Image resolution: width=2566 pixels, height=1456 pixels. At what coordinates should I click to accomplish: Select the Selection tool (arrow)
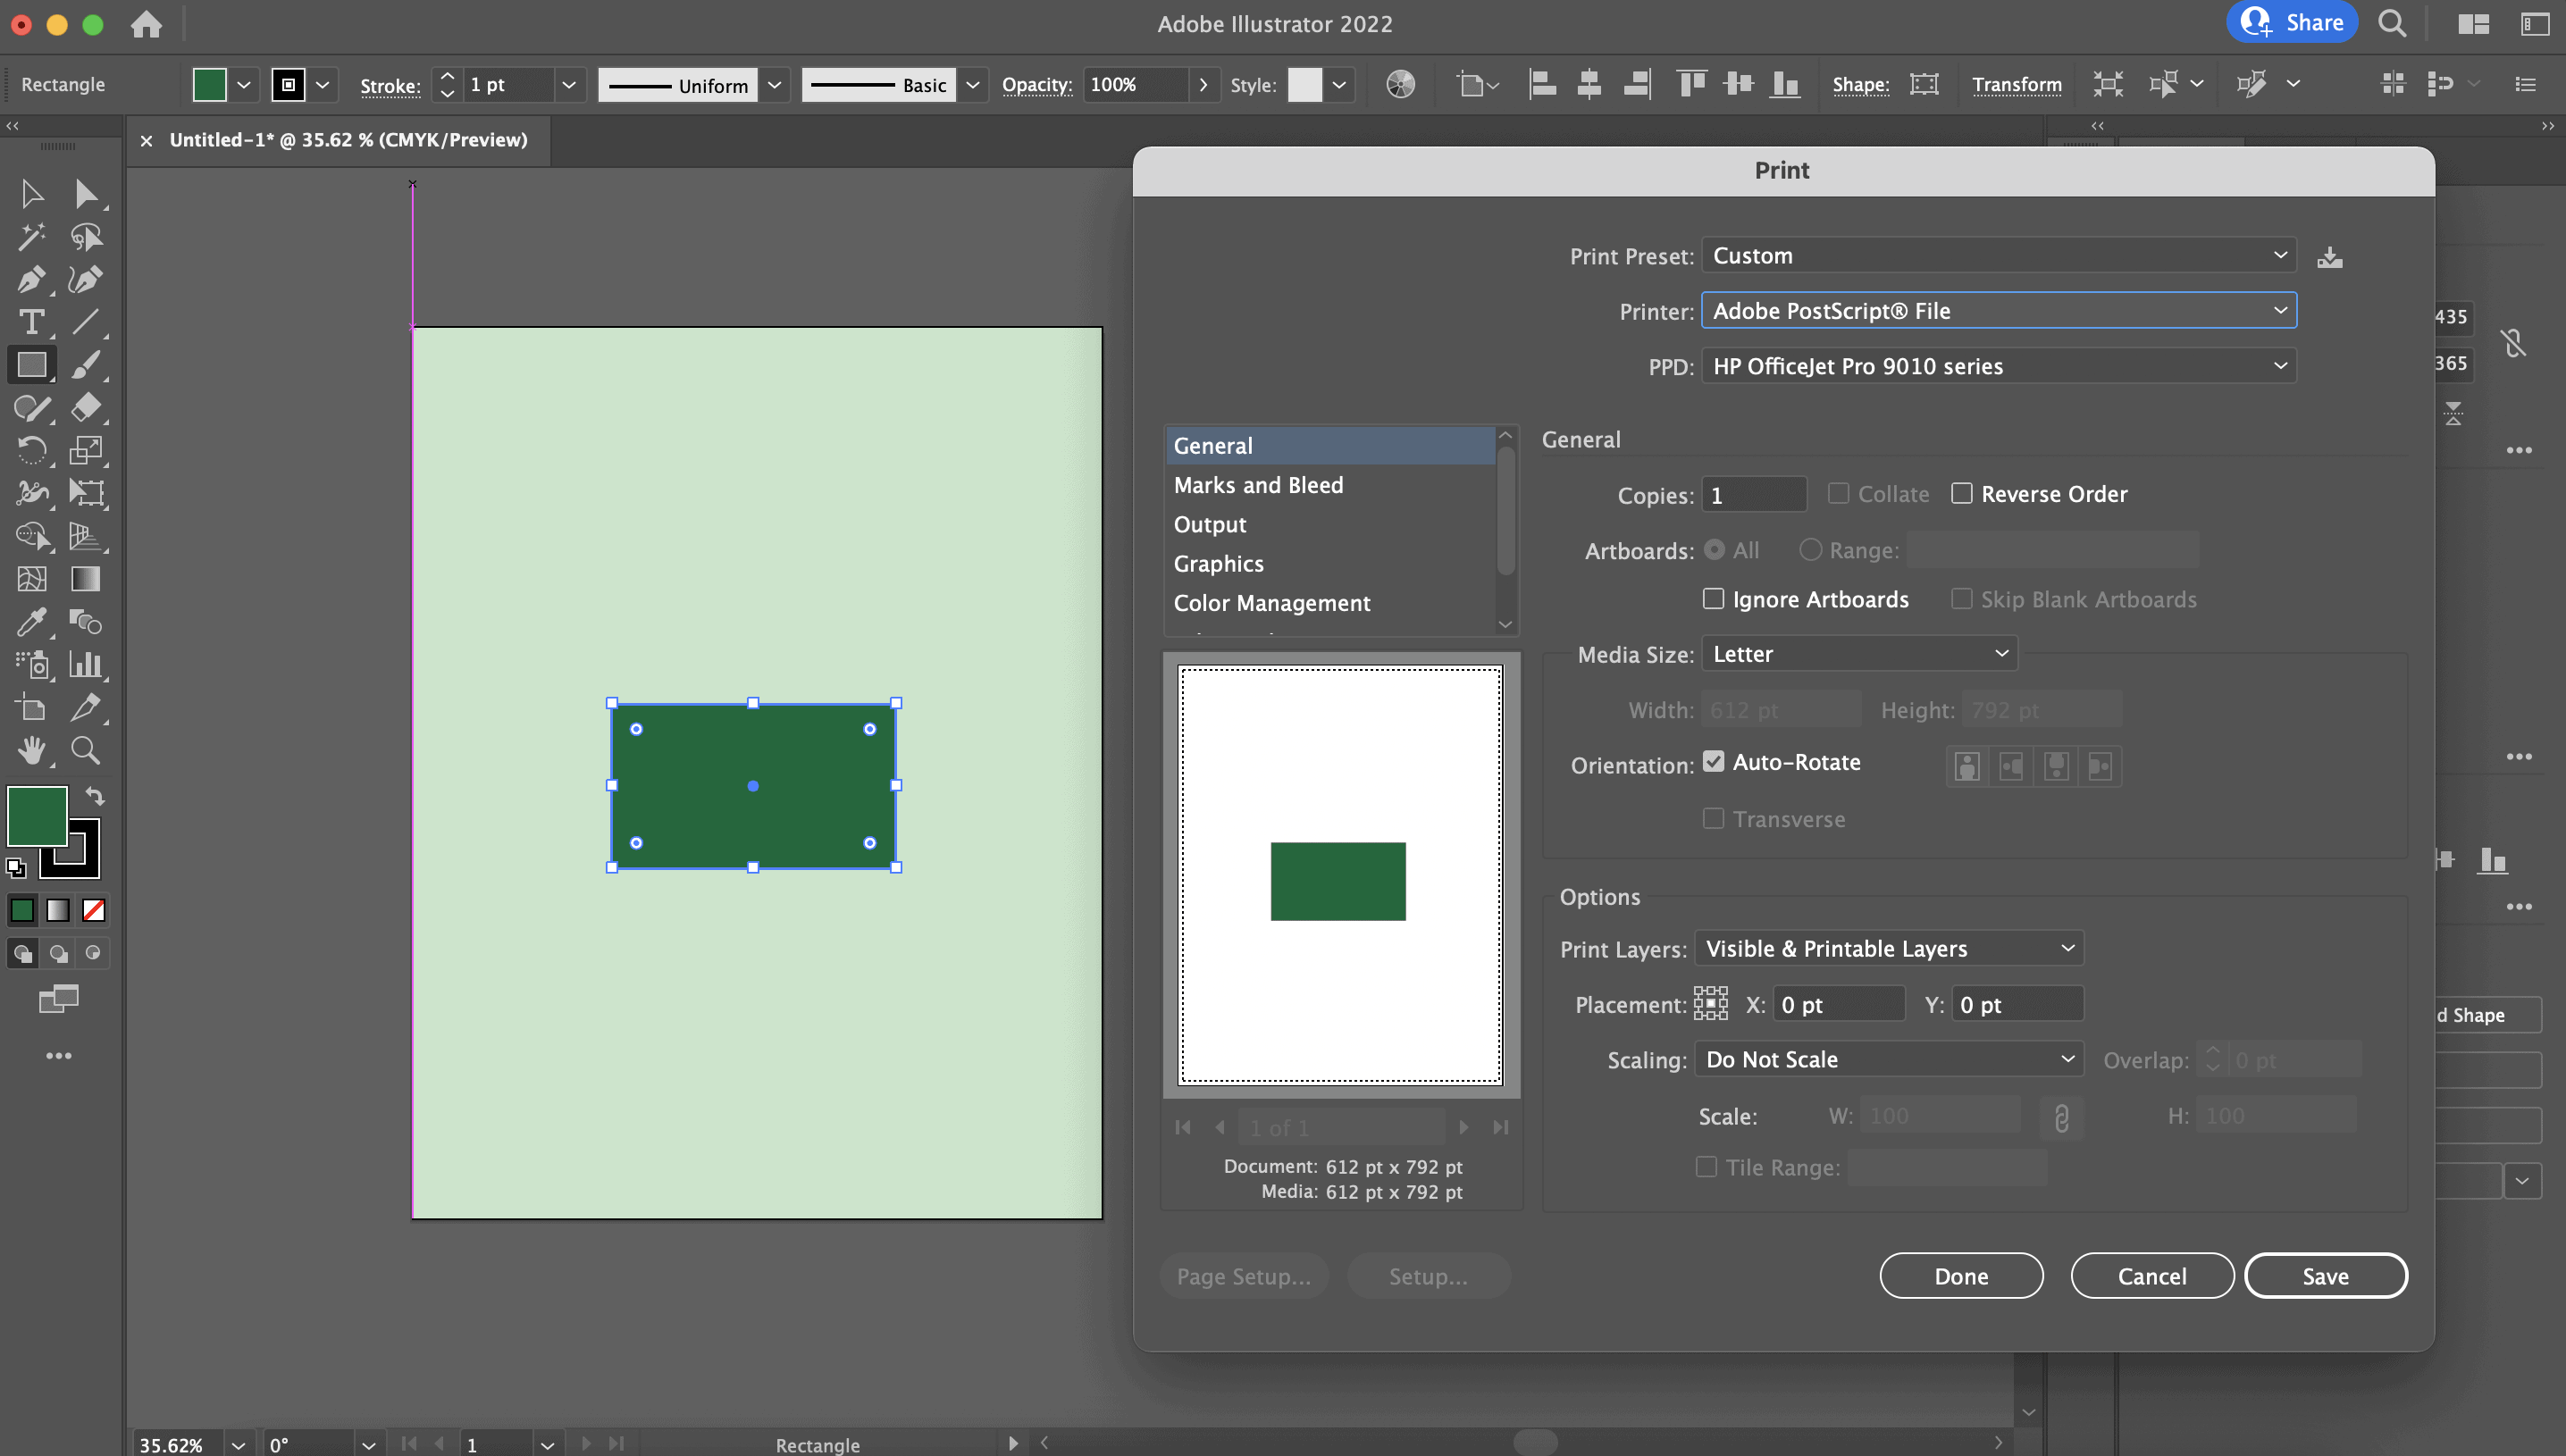(30, 194)
